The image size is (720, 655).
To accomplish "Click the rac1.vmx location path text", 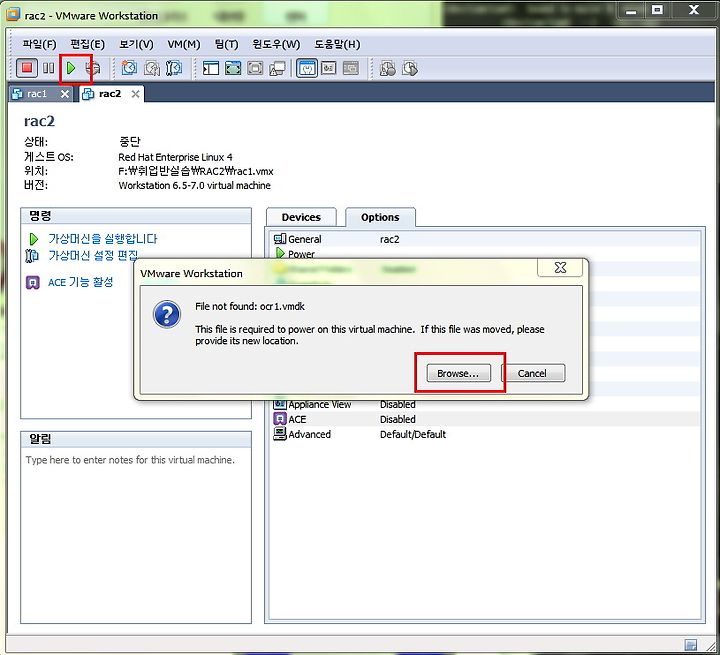I will click(x=196, y=171).
